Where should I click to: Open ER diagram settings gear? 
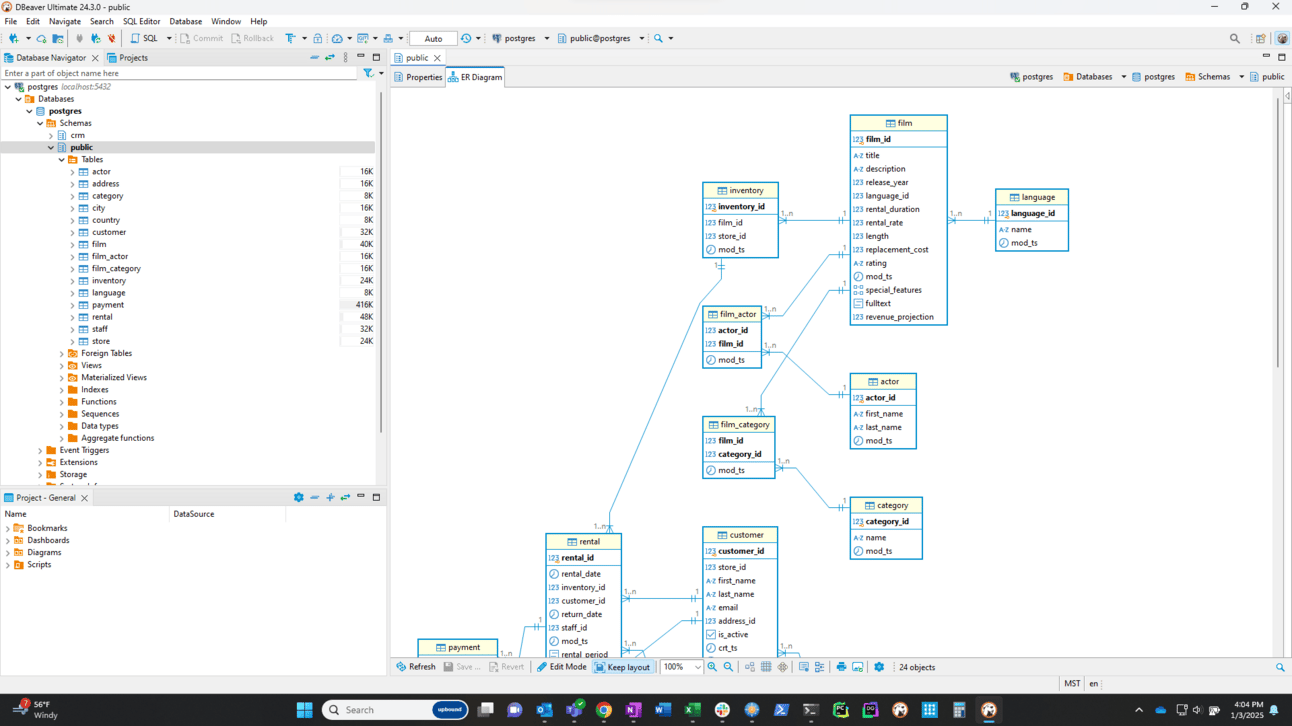(x=879, y=667)
